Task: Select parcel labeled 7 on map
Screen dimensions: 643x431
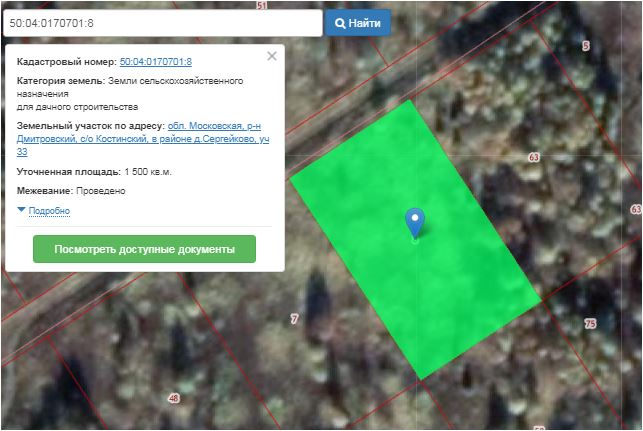Action: (293, 319)
